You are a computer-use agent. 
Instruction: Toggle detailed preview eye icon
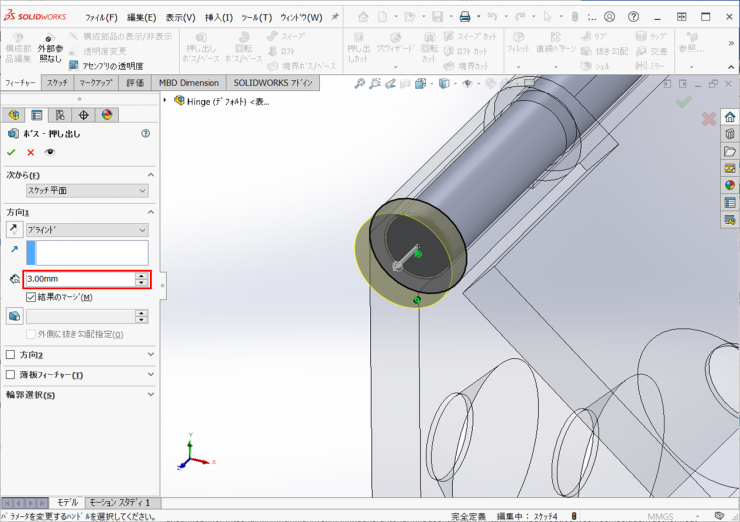[x=49, y=152]
